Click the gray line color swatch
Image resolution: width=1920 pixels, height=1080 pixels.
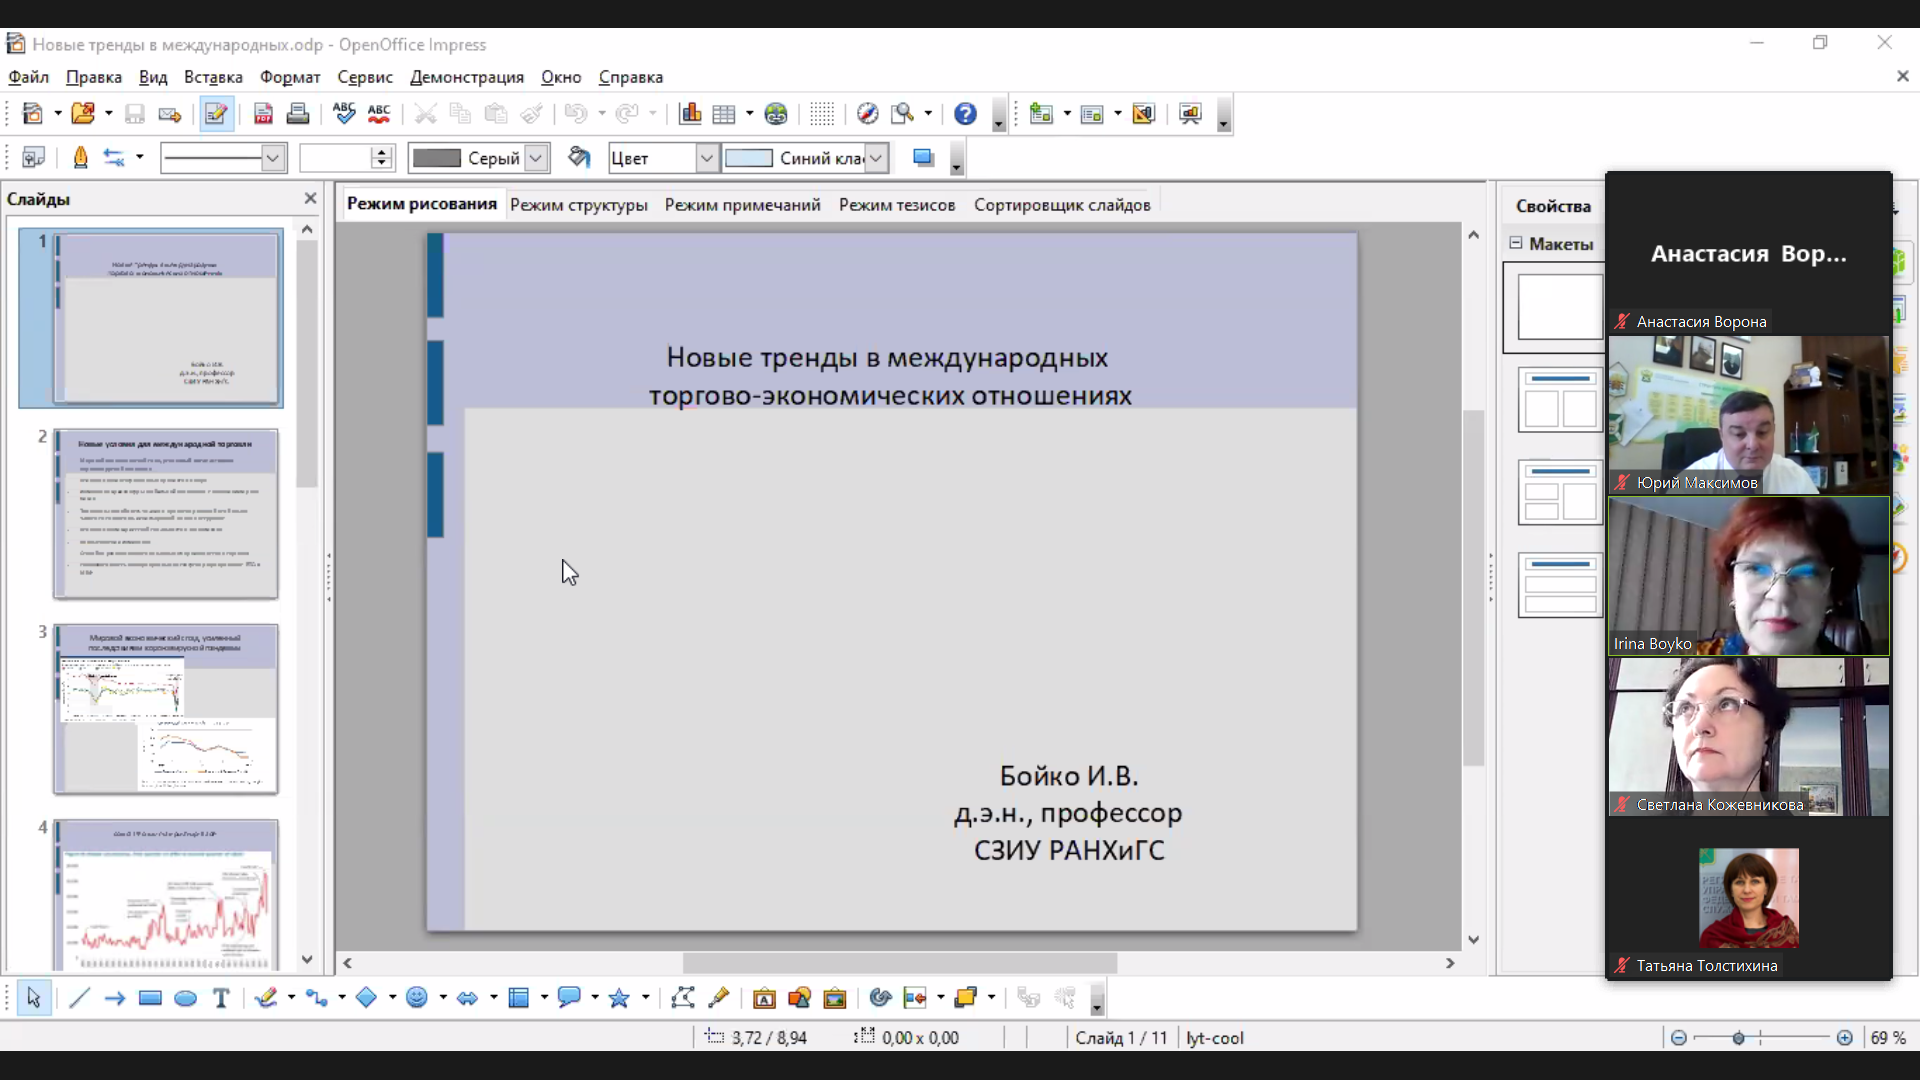click(437, 158)
